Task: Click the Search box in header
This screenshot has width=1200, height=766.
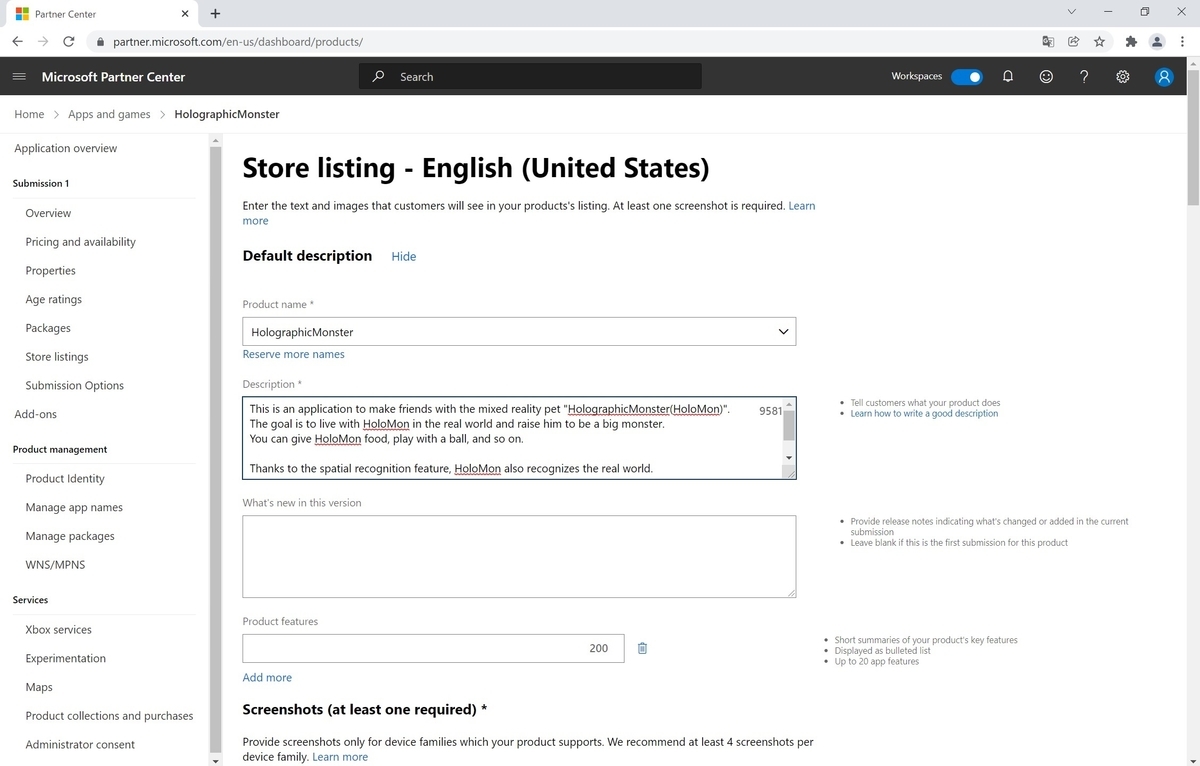Action: coord(530,76)
